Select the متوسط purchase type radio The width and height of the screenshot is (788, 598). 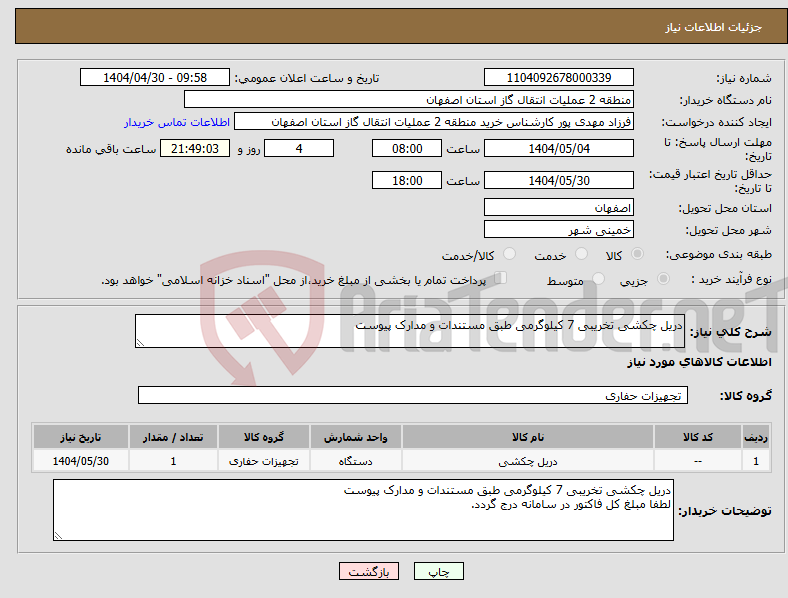point(598,278)
